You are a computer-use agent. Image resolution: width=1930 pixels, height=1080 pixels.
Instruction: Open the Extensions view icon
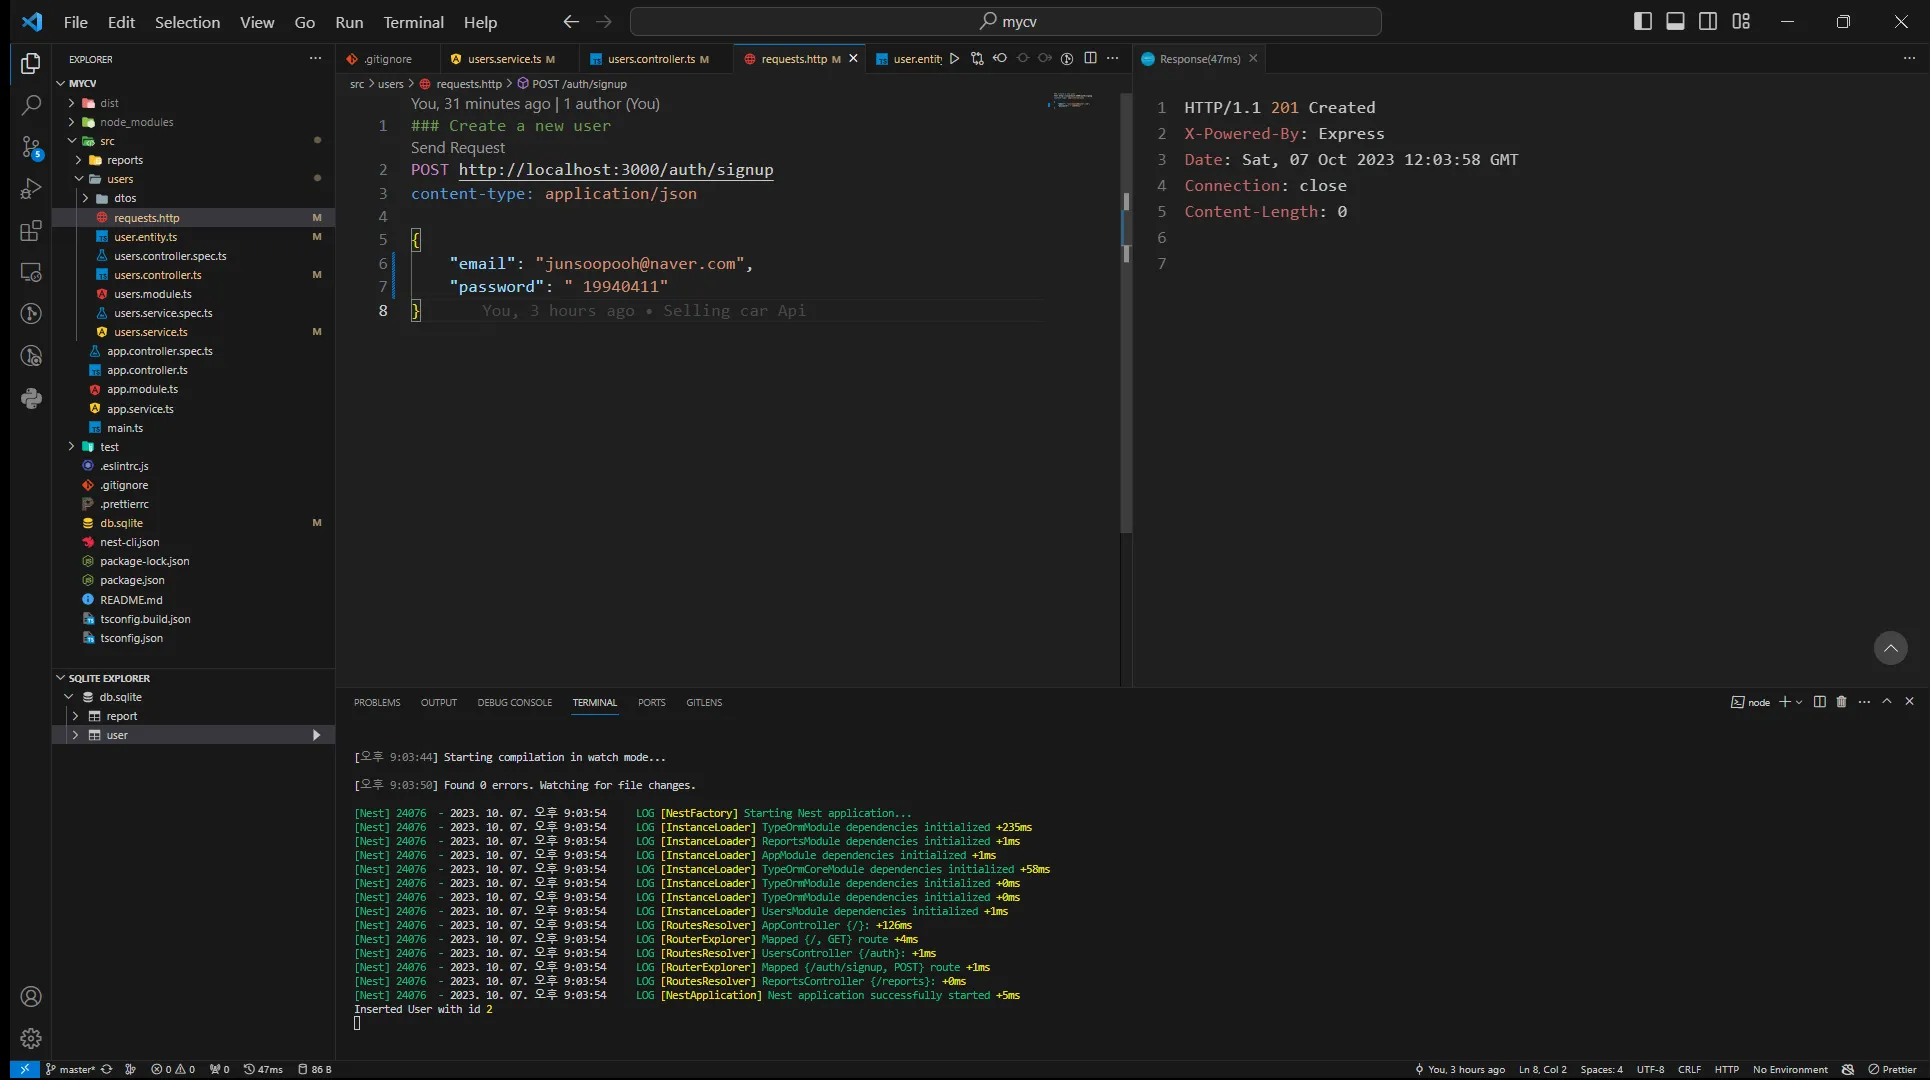point(30,231)
